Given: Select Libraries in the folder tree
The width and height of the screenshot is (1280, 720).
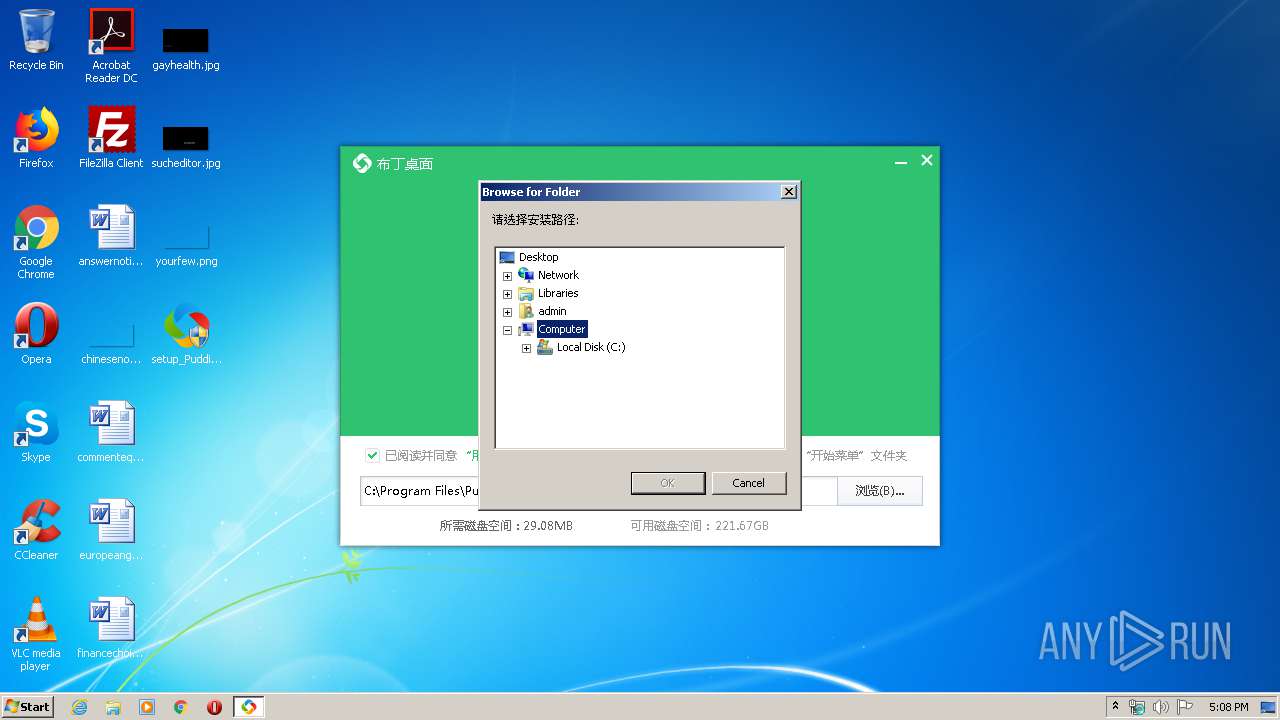Looking at the screenshot, I should tap(558, 293).
